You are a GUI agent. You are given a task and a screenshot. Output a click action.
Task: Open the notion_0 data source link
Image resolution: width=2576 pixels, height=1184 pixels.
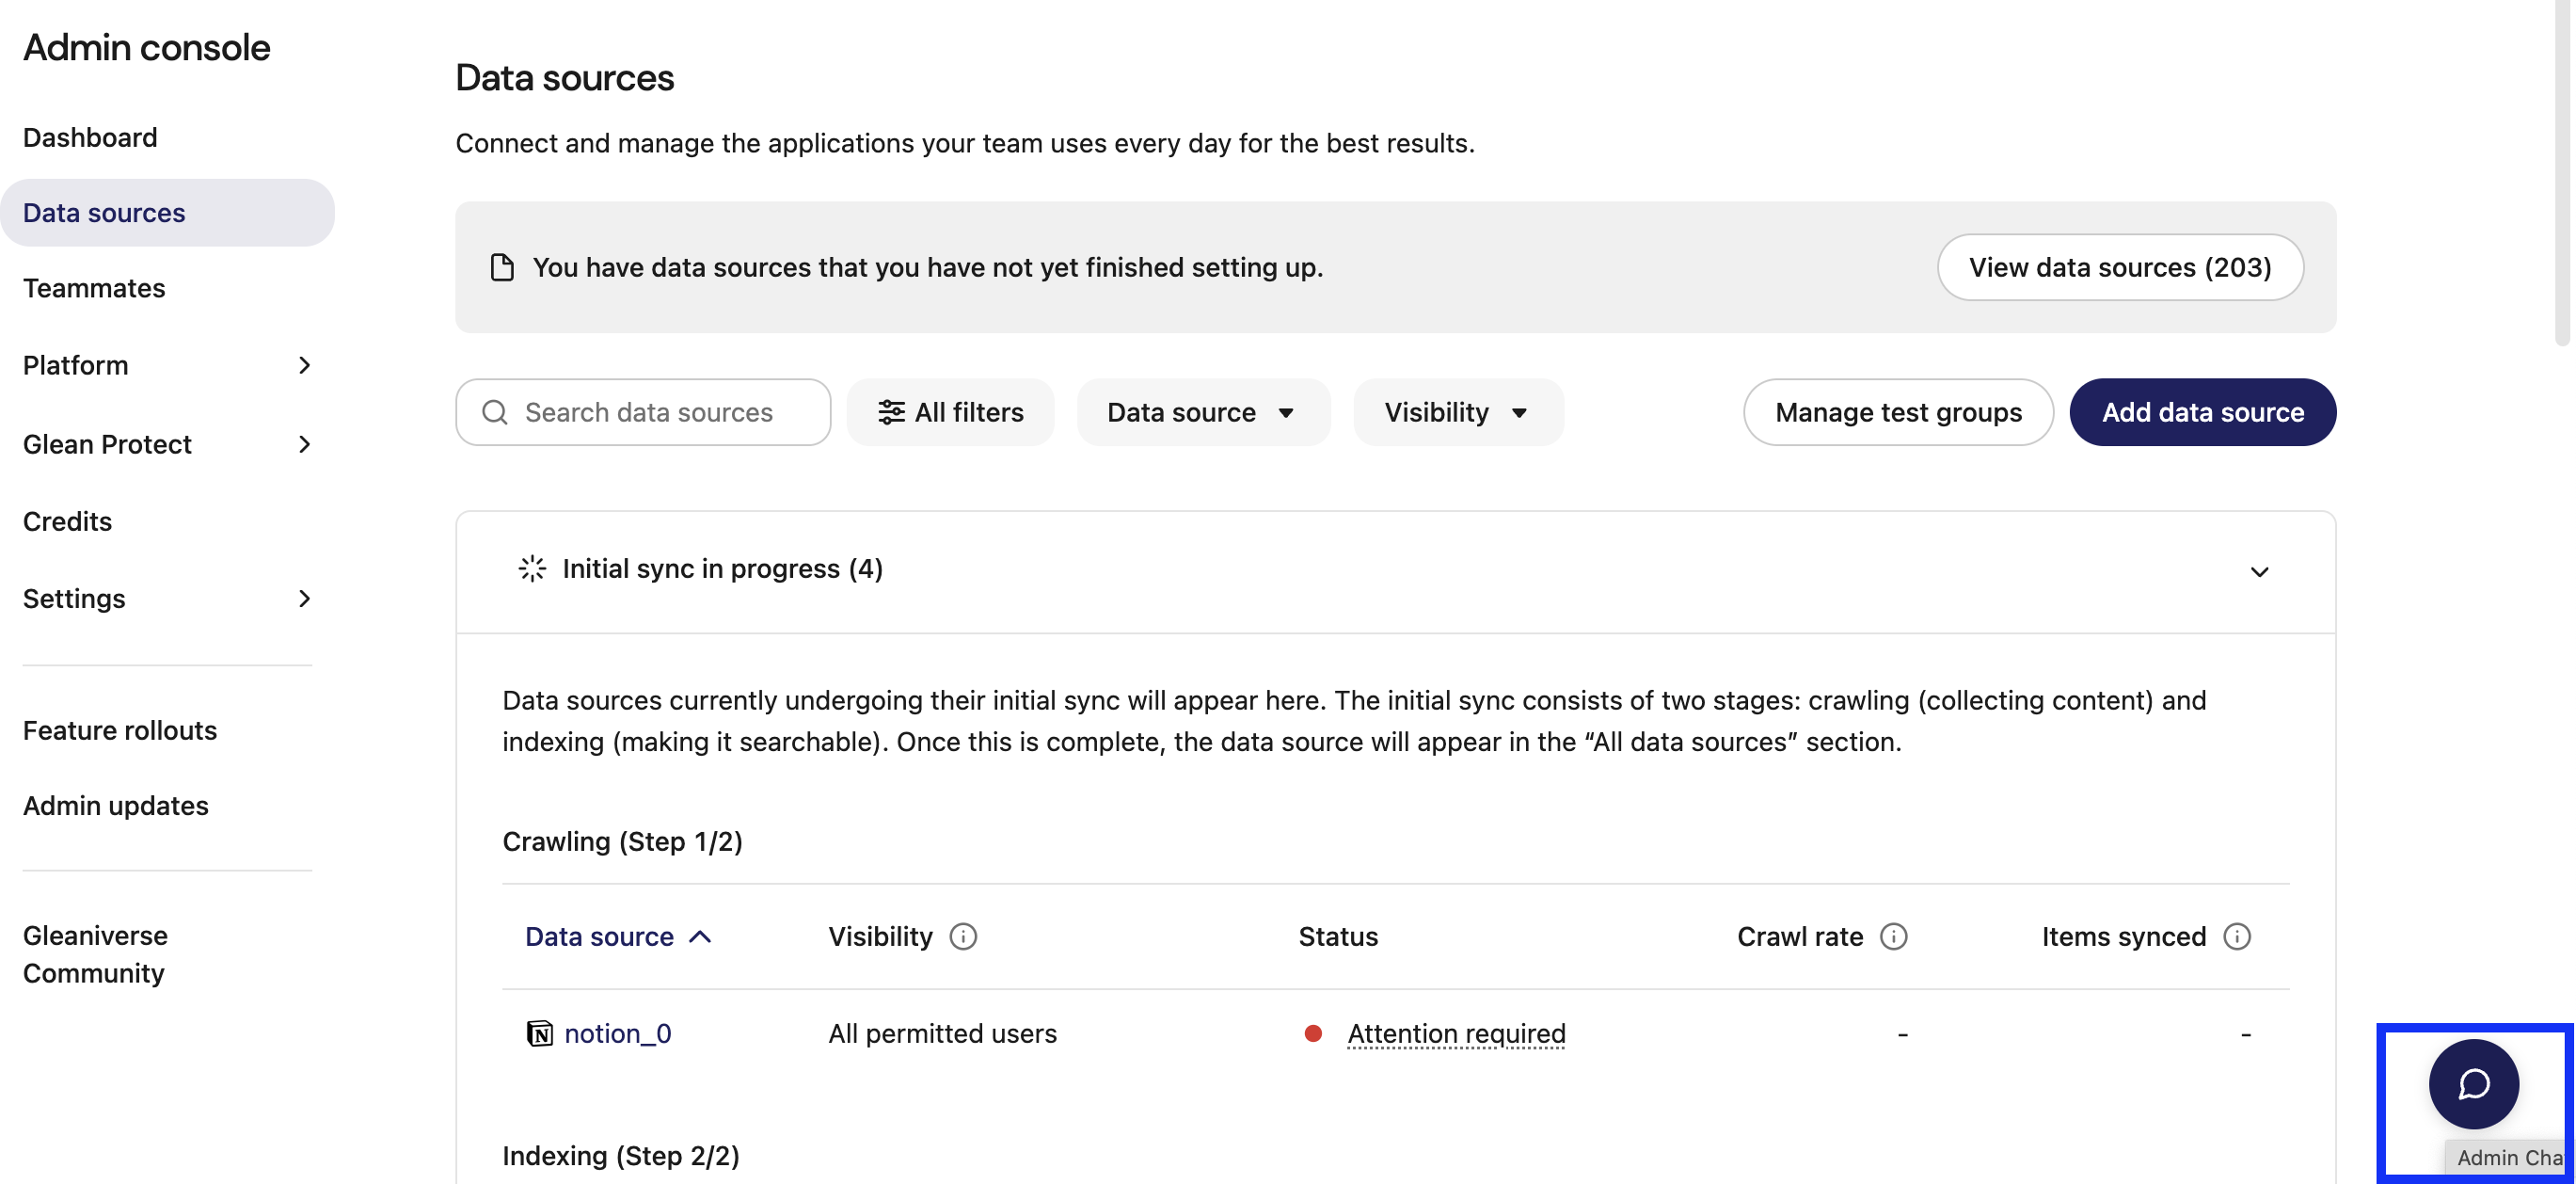pyautogui.click(x=617, y=1033)
